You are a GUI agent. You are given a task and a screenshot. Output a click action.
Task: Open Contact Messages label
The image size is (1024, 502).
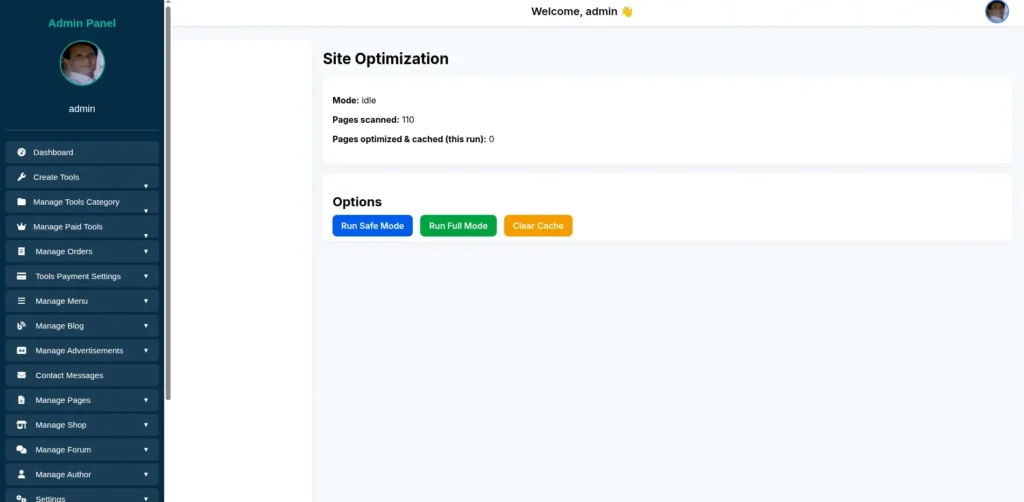coord(69,375)
